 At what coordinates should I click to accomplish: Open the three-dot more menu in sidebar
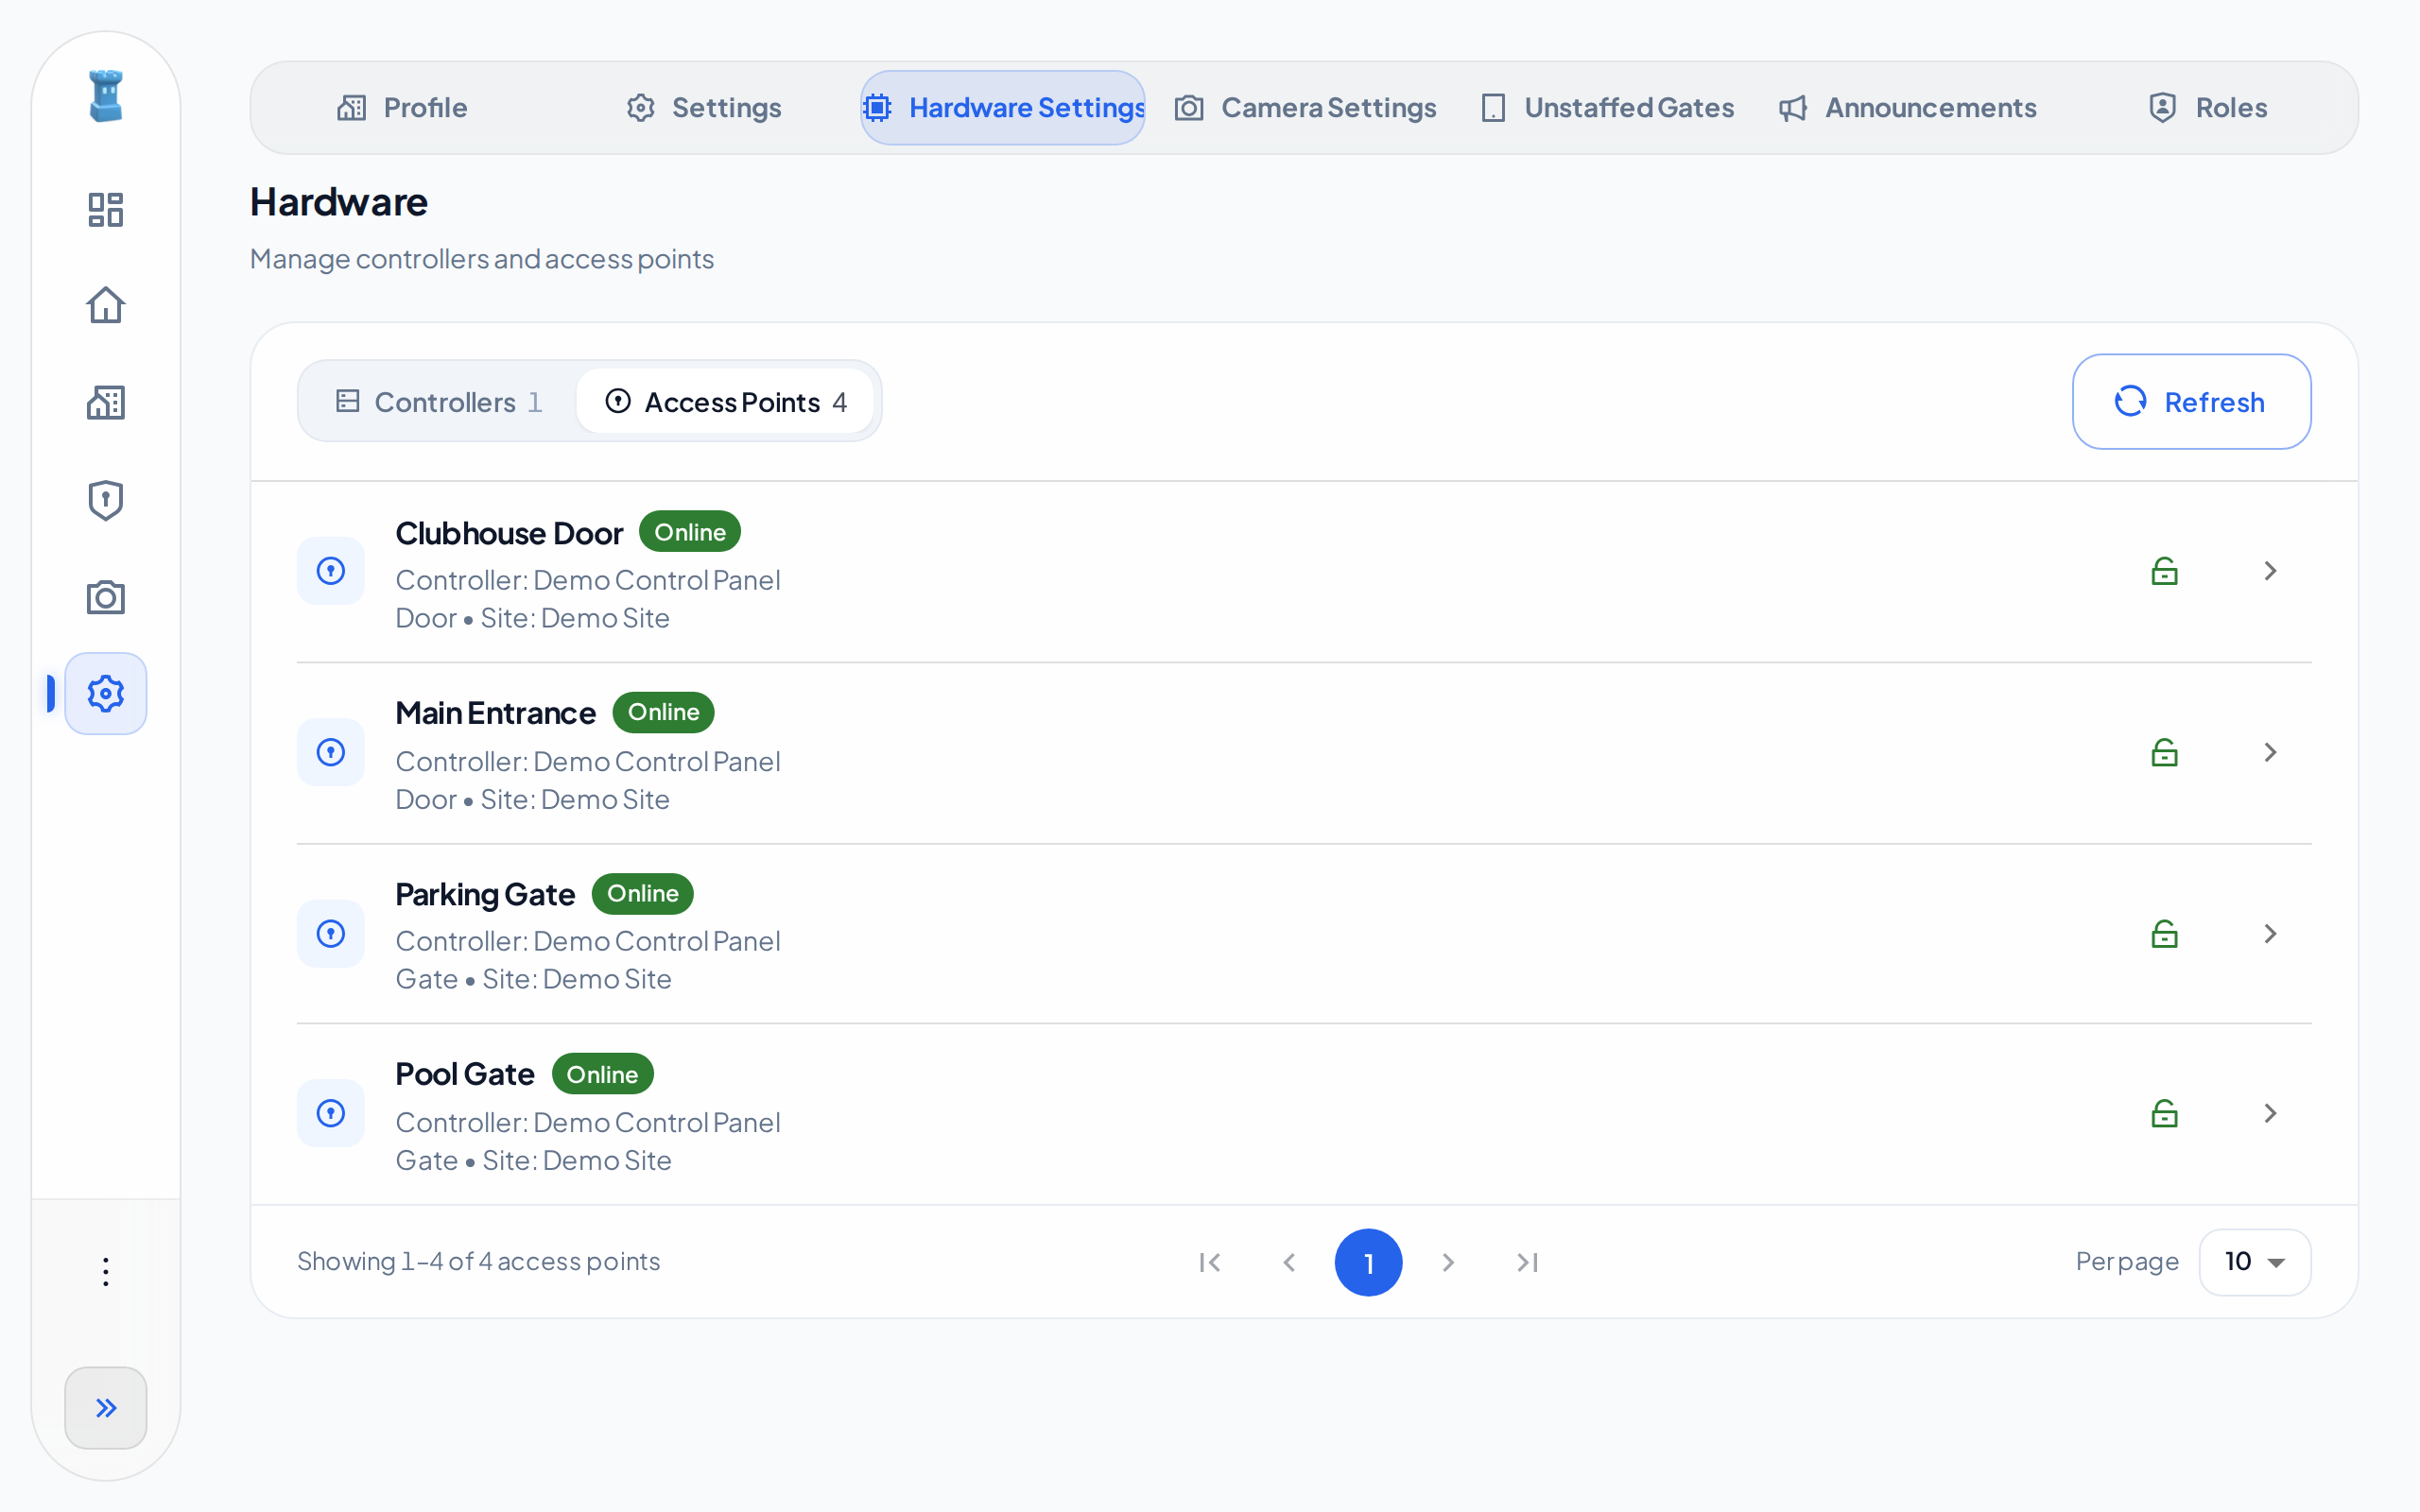[106, 1272]
